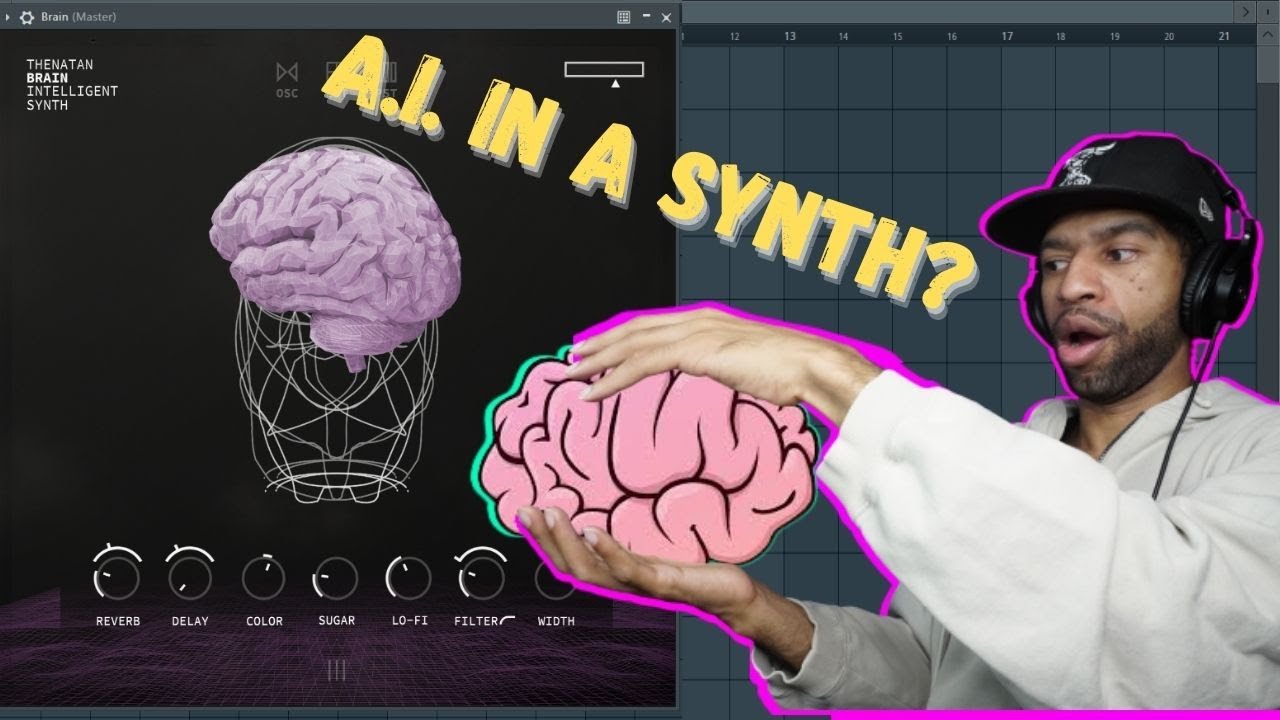Open the preset dropdown triangle

pyautogui.click(x=615, y=84)
